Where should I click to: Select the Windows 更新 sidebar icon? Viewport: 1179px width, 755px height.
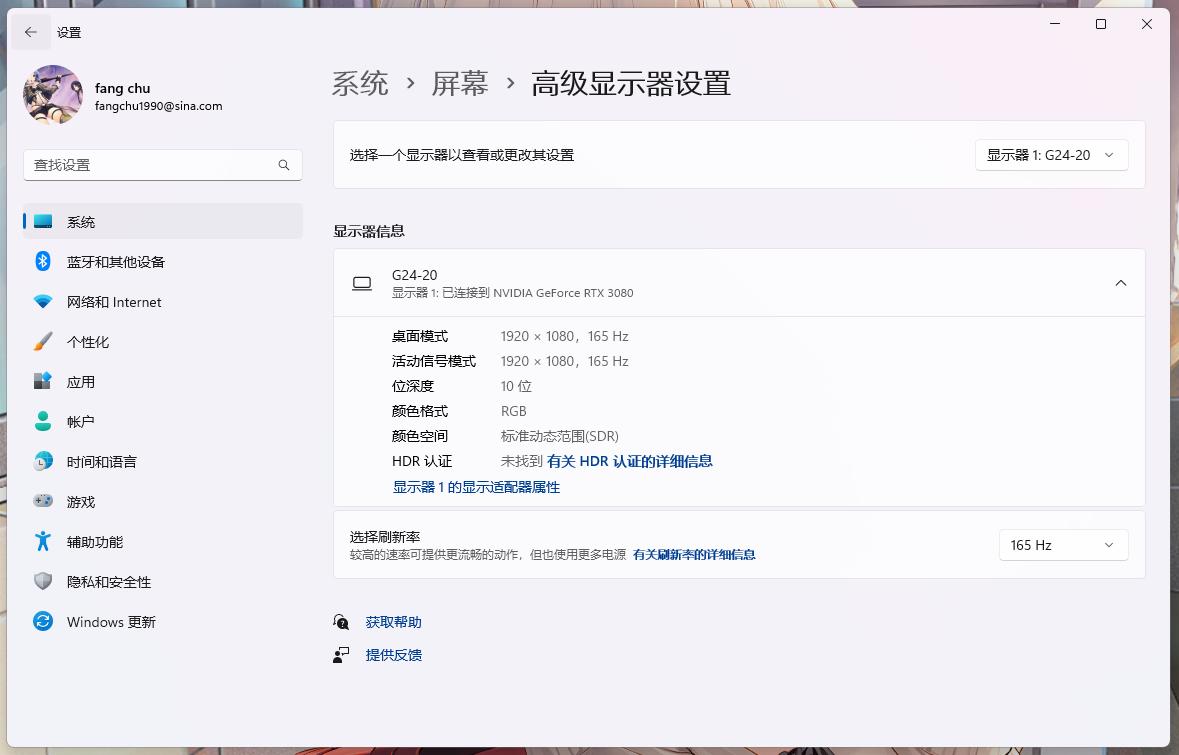click(43, 621)
